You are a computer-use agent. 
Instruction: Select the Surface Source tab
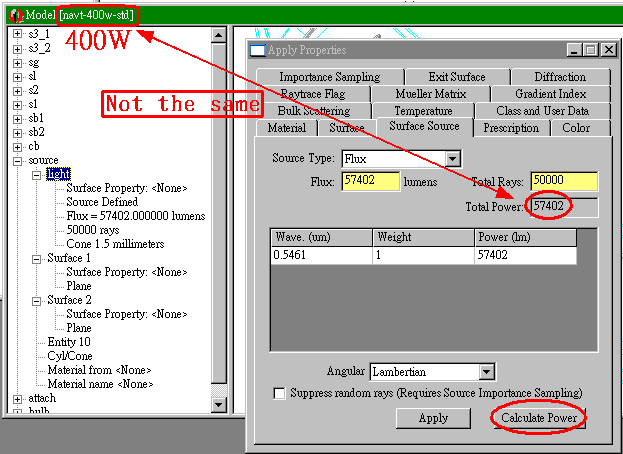click(424, 126)
